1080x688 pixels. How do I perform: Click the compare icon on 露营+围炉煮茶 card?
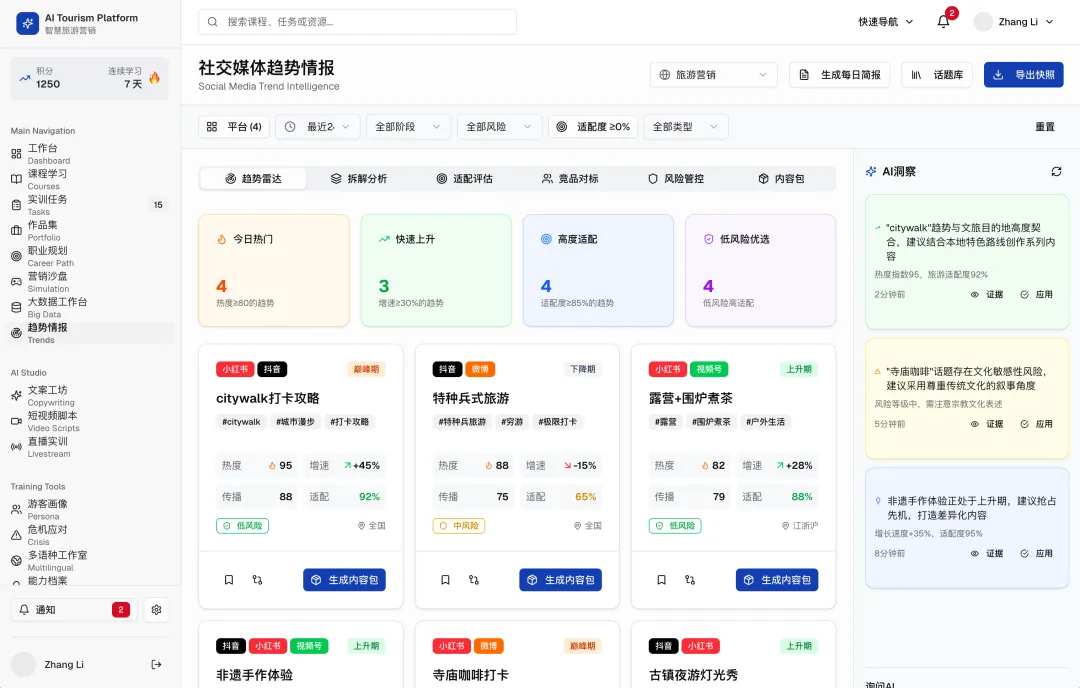click(689, 580)
